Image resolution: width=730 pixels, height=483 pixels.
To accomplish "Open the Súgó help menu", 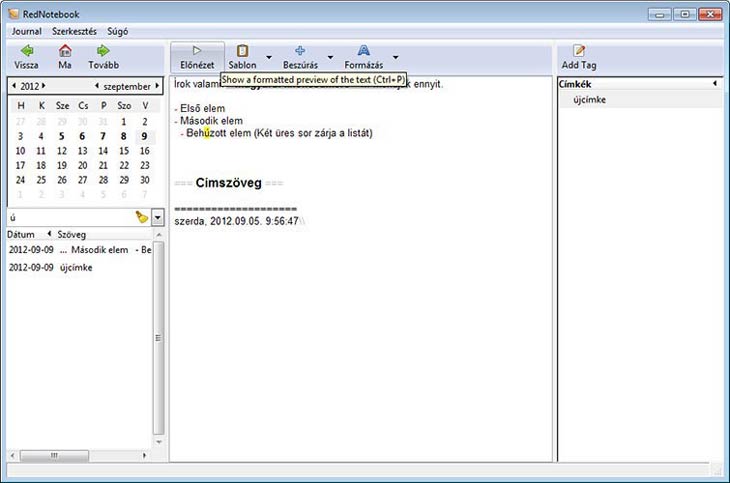I will pyautogui.click(x=118, y=31).
